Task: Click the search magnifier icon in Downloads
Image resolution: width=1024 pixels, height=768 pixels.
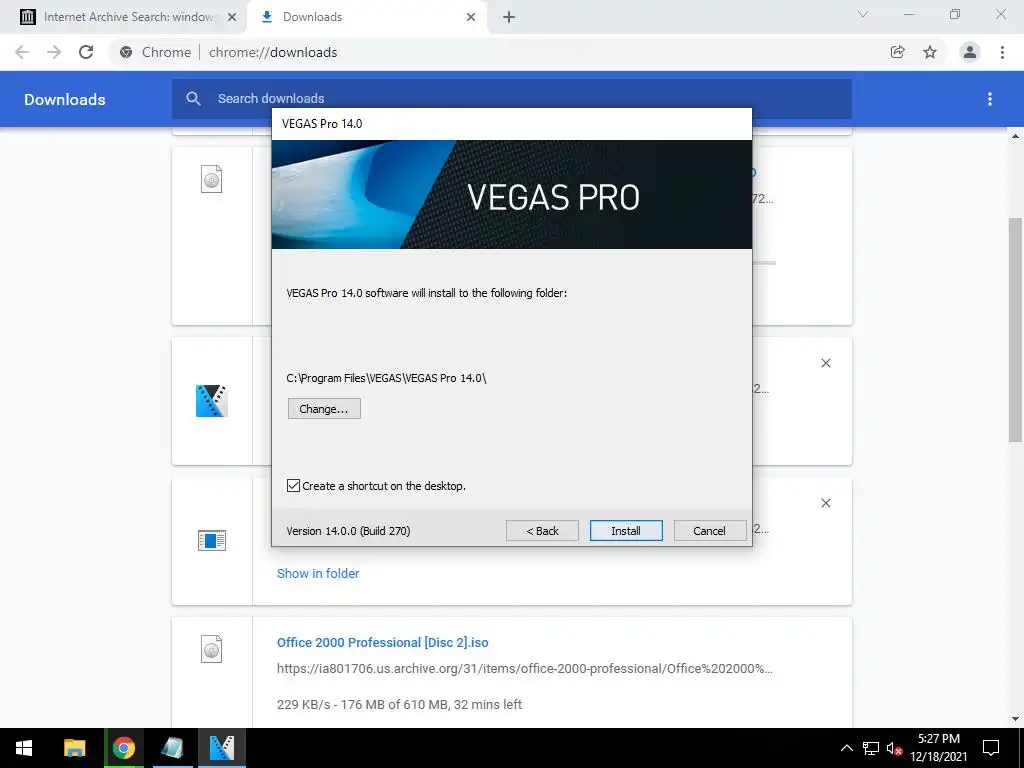Action: (193, 99)
